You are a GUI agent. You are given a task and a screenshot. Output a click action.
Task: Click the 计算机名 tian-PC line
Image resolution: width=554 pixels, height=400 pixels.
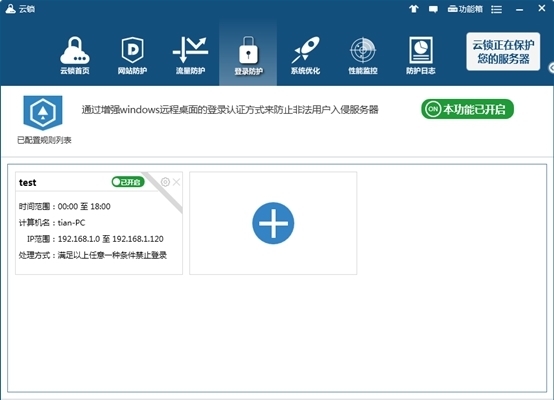52,223
